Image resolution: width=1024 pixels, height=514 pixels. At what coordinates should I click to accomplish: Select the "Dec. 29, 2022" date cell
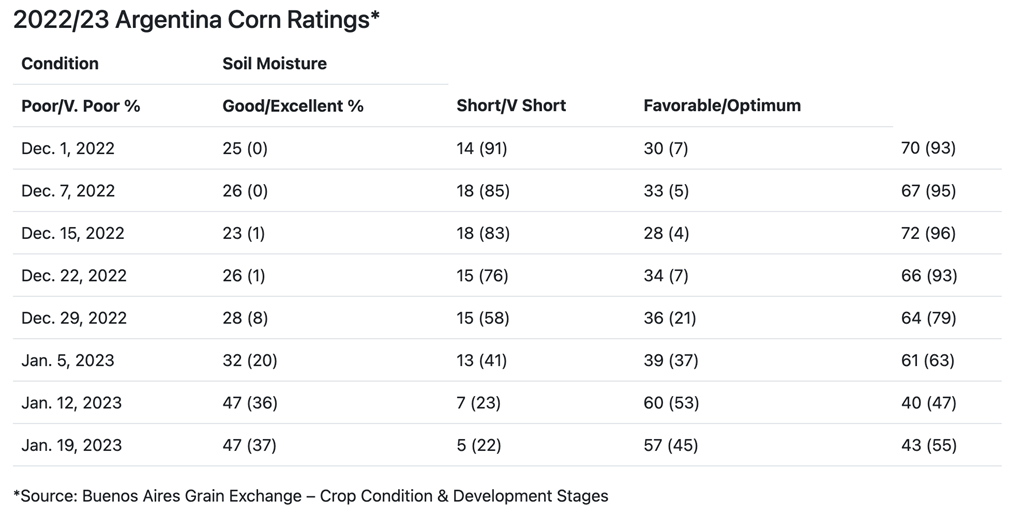point(74,318)
